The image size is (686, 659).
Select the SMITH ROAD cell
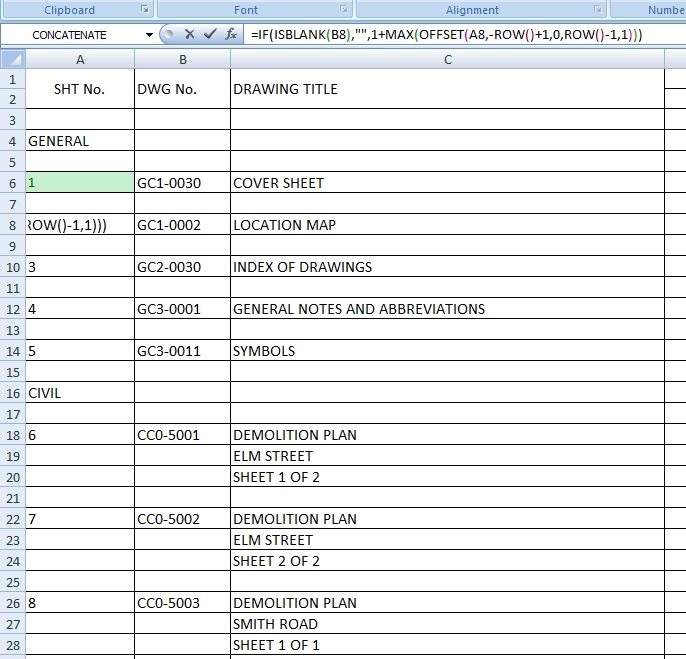[448, 624]
